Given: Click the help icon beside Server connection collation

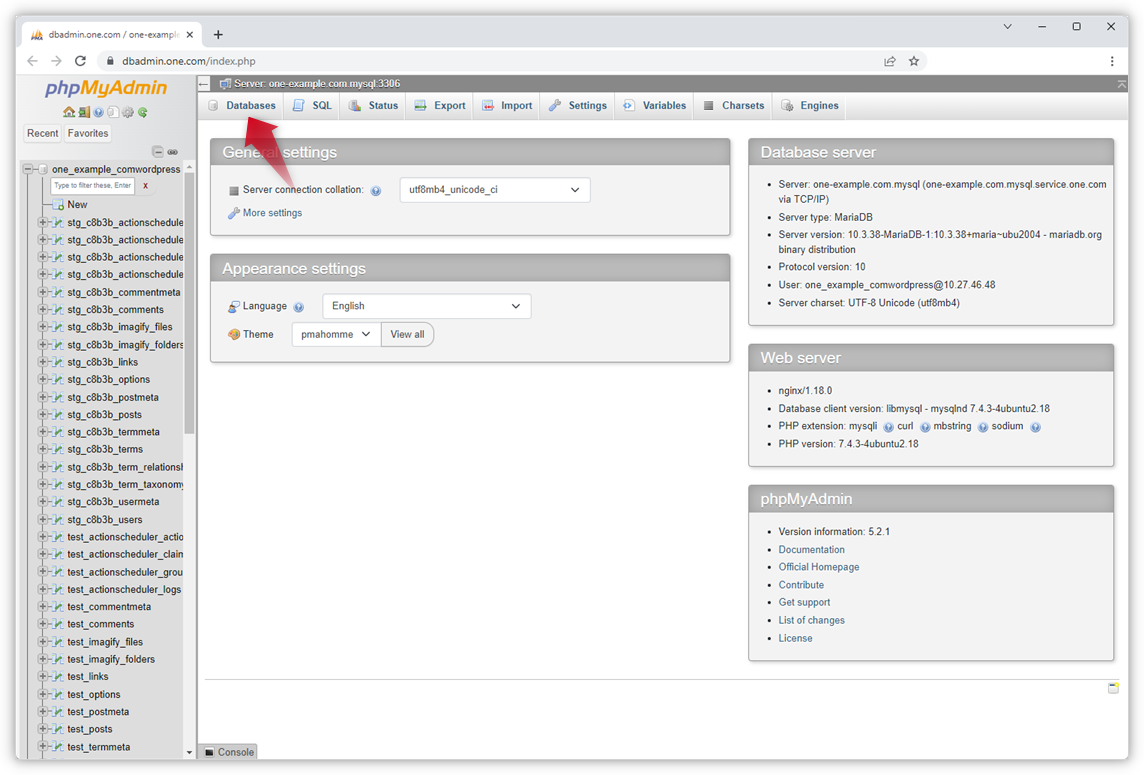Looking at the screenshot, I should coord(375,189).
